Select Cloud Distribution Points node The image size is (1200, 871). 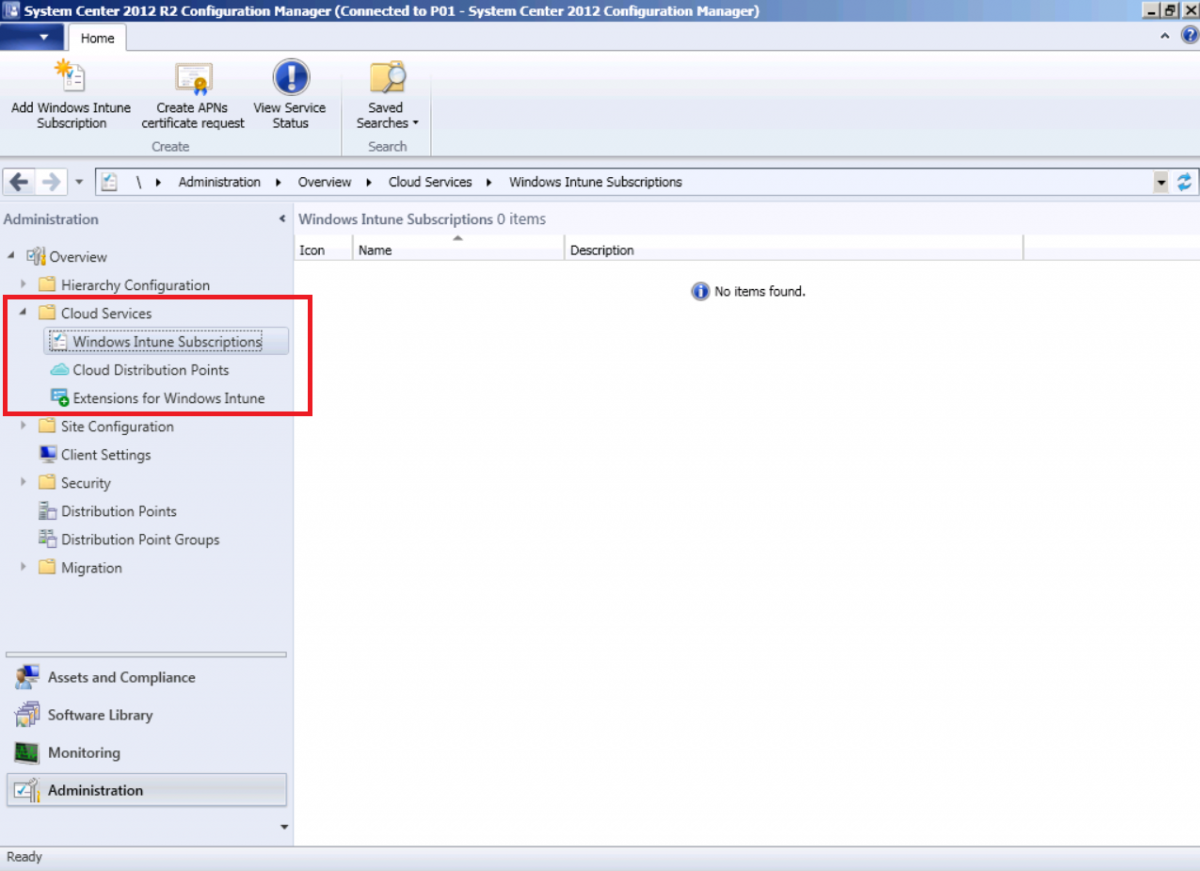coord(151,370)
